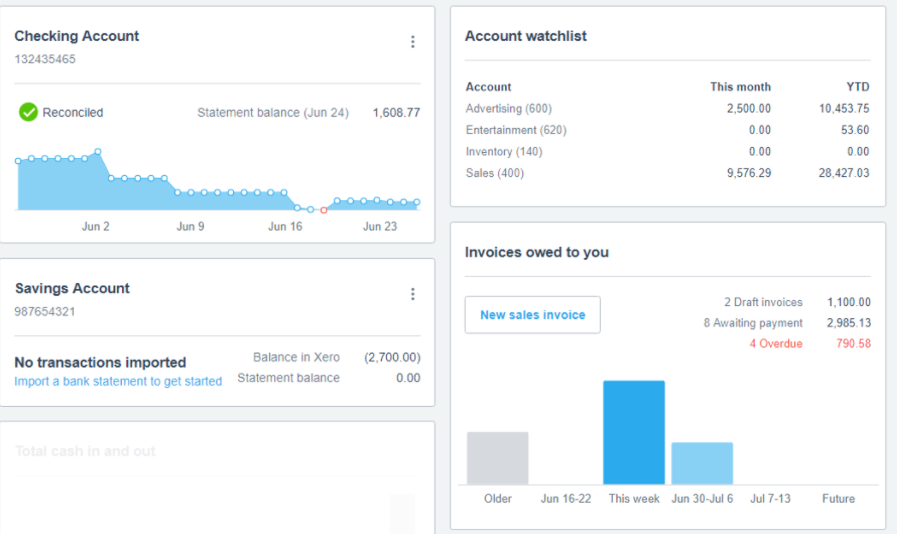This screenshot has width=897, height=534.
Task: Click the Advertising this month 2,500.00 value
Action: (x=749, y=108)
